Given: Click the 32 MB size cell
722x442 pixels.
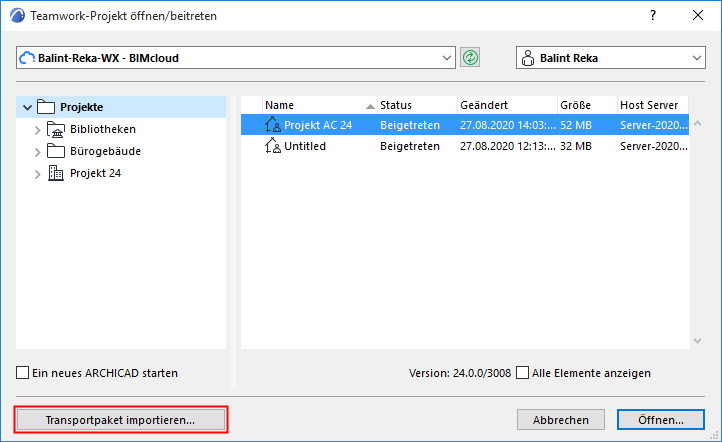Looking at the screenshot, I should point(576,146).
